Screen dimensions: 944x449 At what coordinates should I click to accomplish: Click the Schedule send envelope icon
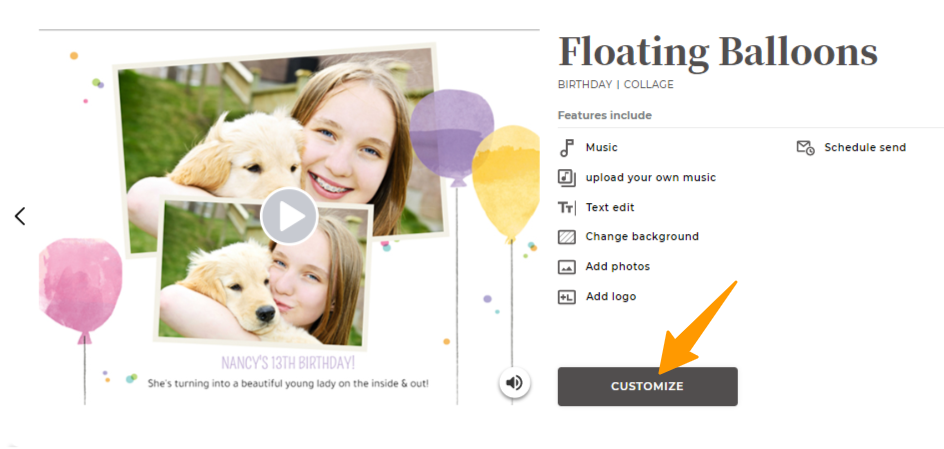[x=806, y=147]
